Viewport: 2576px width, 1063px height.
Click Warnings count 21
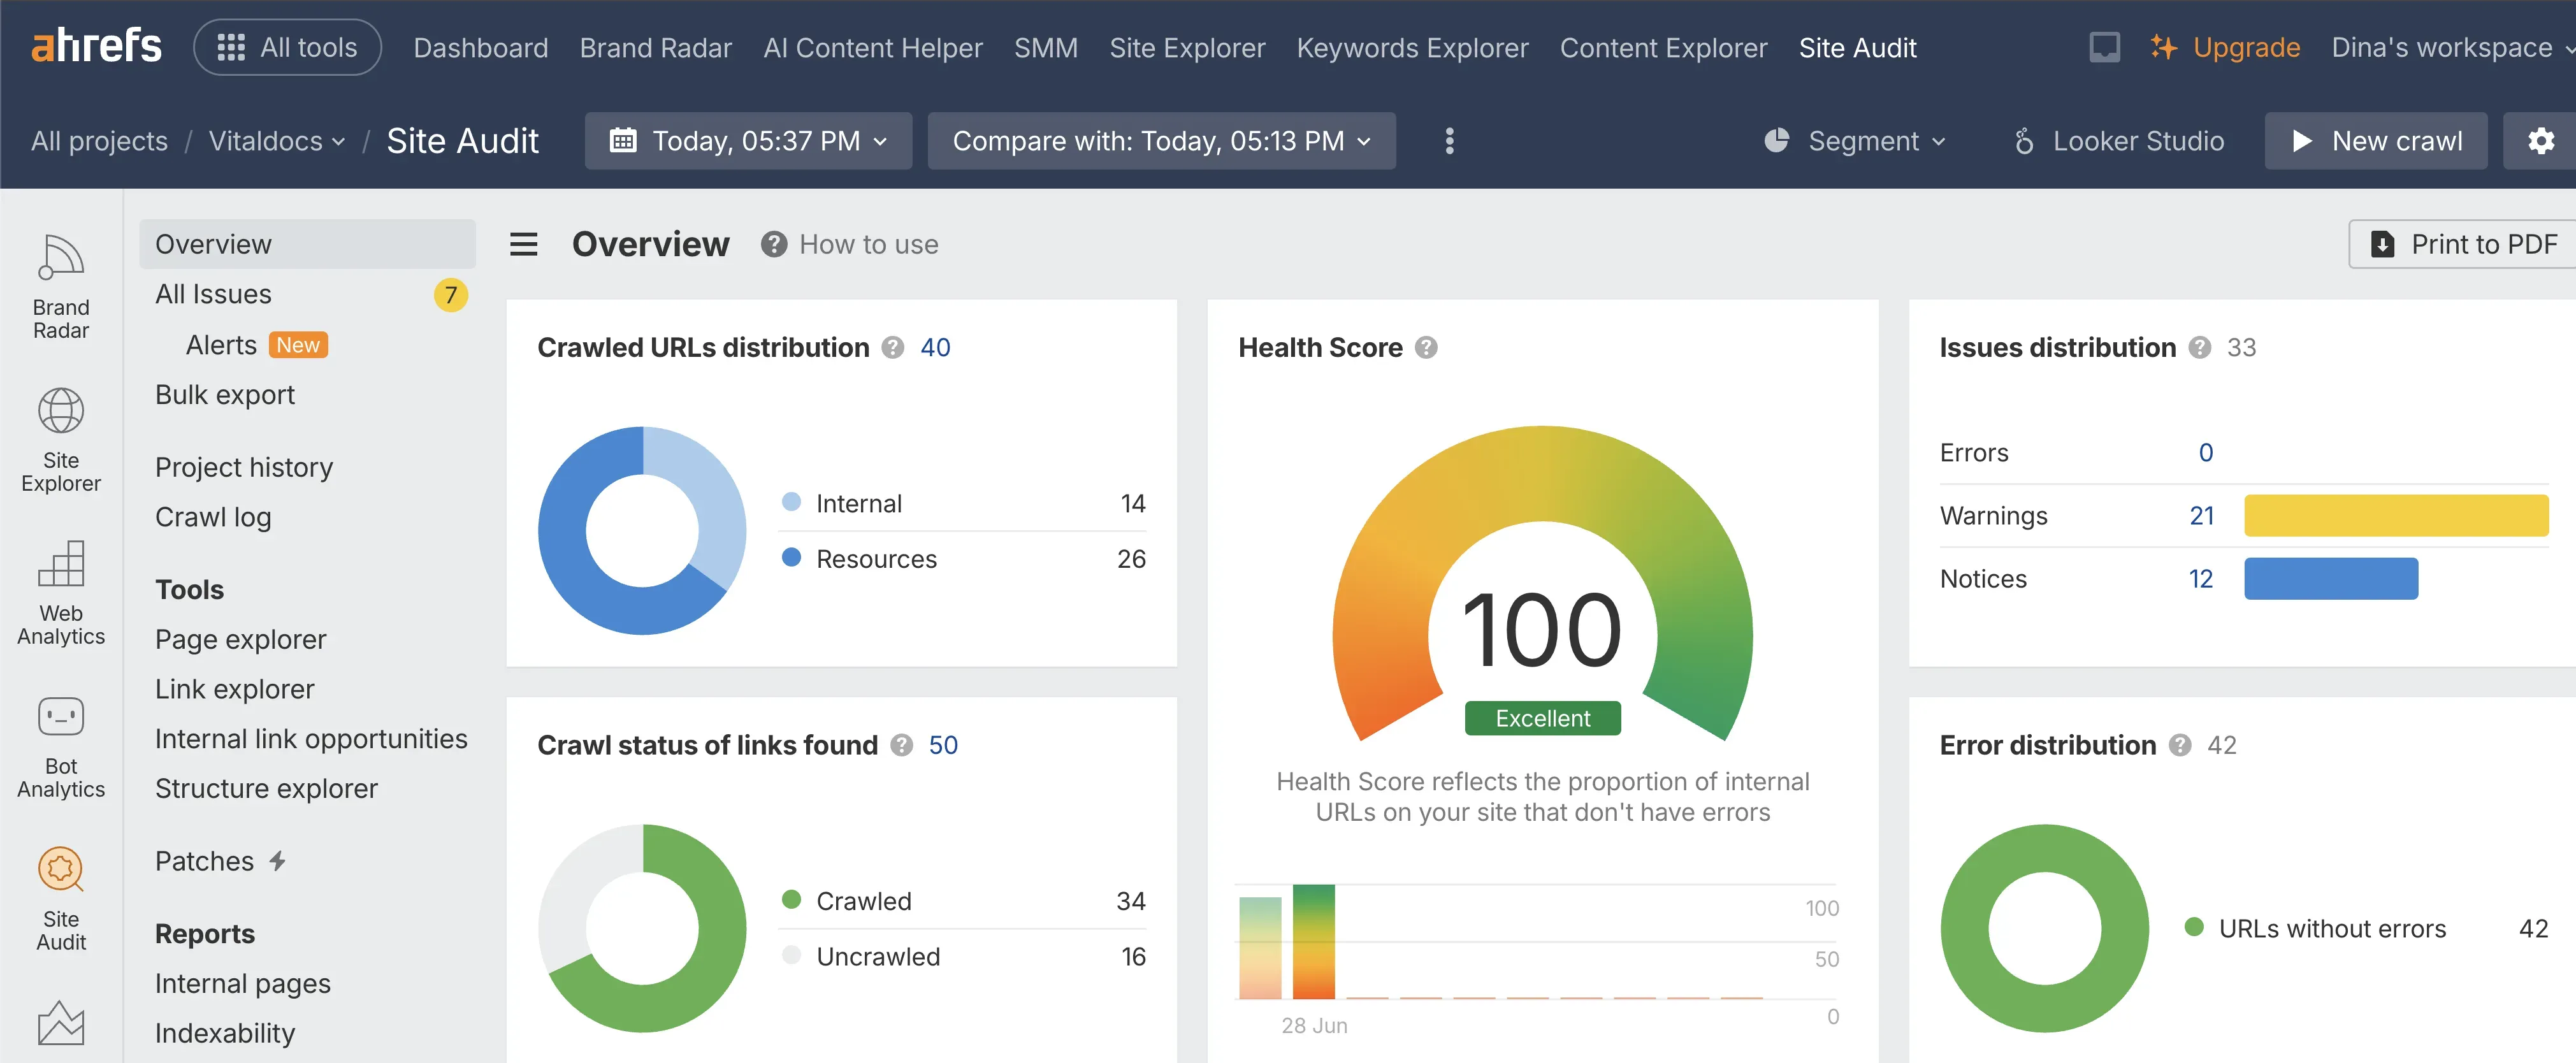click(x=2201, y=516)
